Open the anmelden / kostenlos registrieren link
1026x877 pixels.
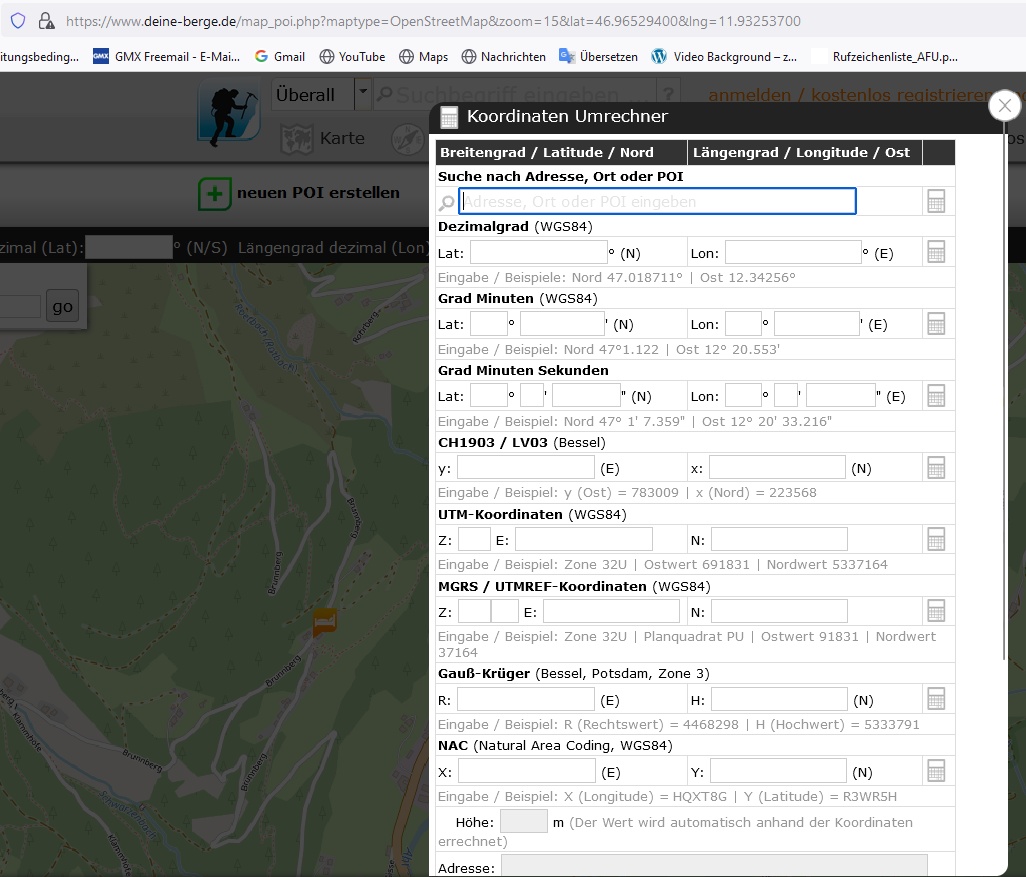852,95
